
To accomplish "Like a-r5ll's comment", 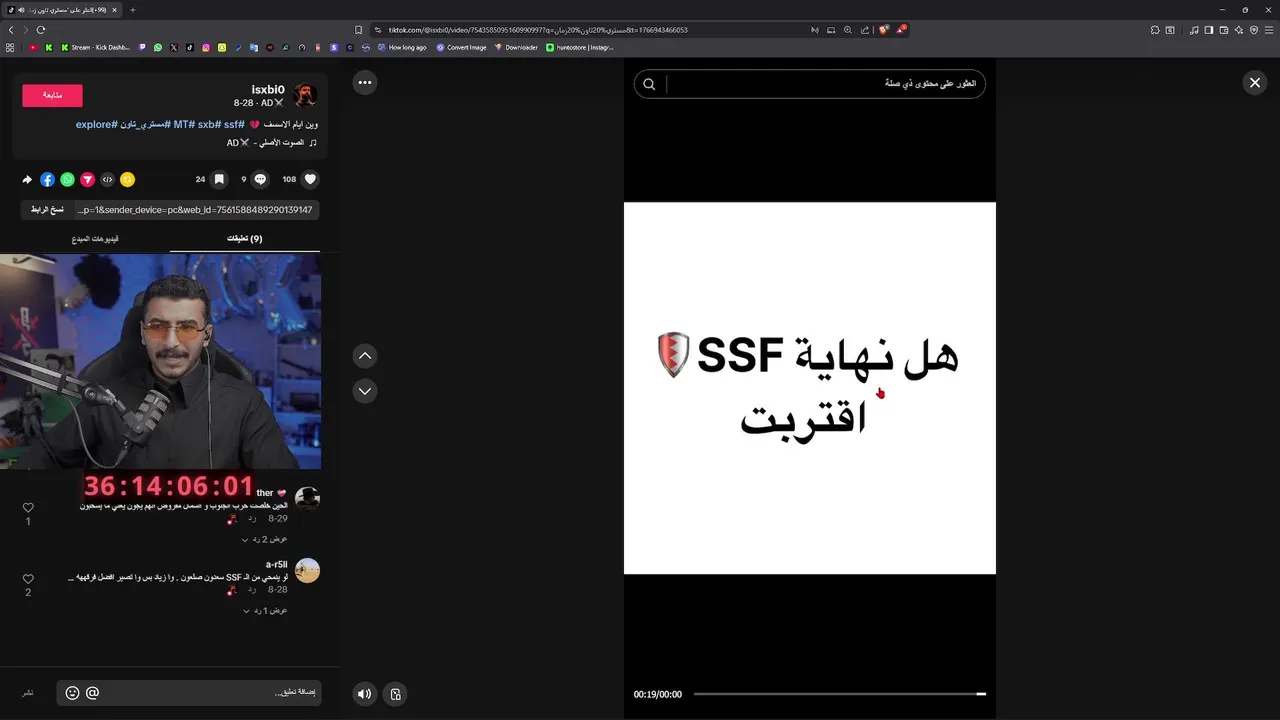I will pyautogui.click(x=28, y=579).
